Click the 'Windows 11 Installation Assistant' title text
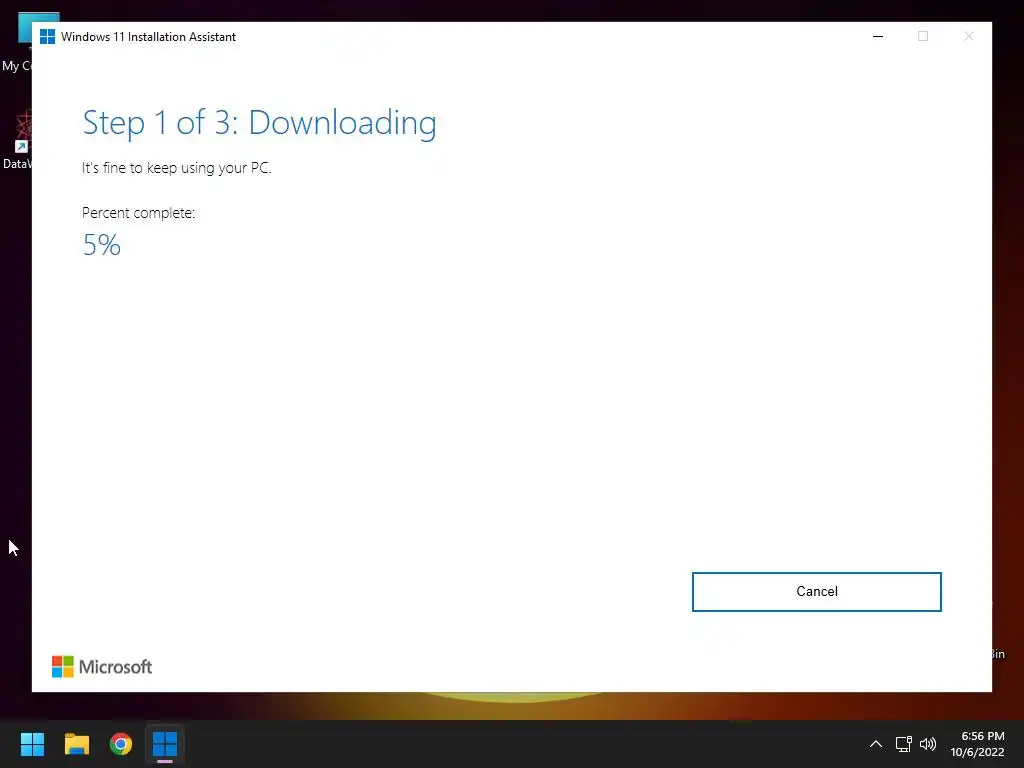 tap(148, 37)
